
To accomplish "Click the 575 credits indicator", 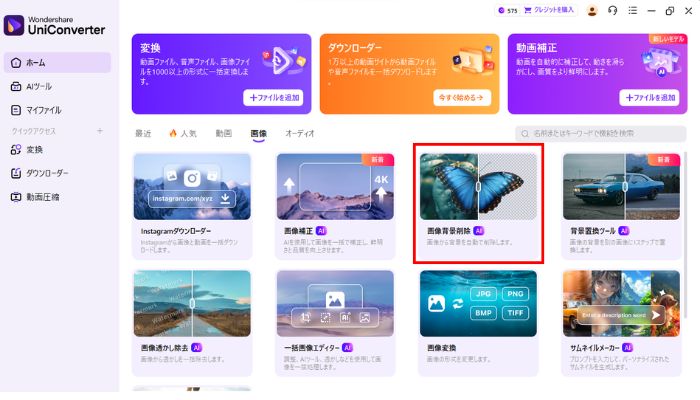I will click(508, 10).
